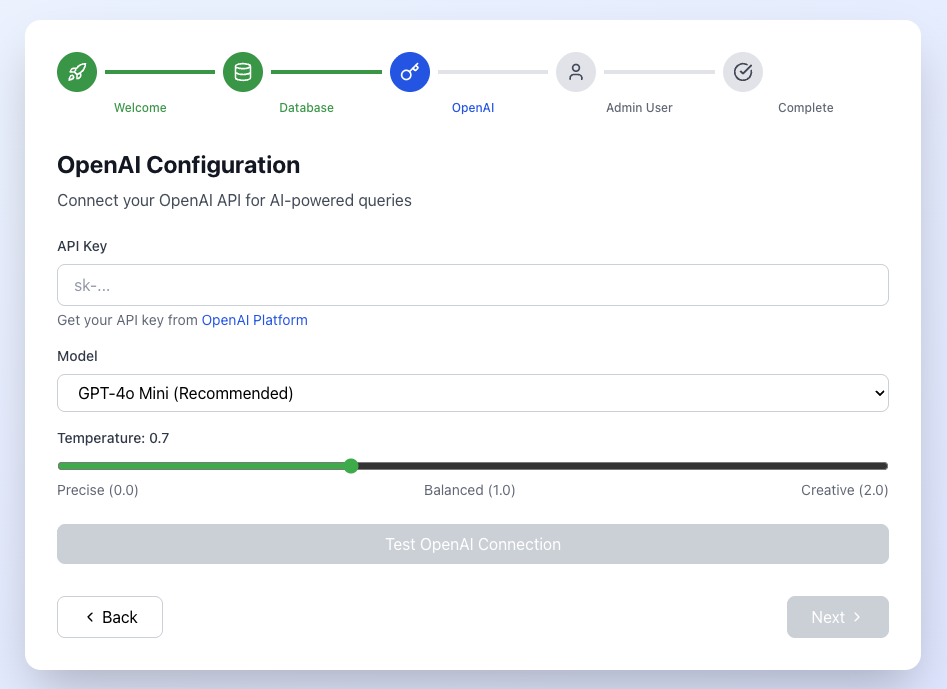Click the rocket icon for the Welcome step
947x689 pixels.
pos(77,72)
